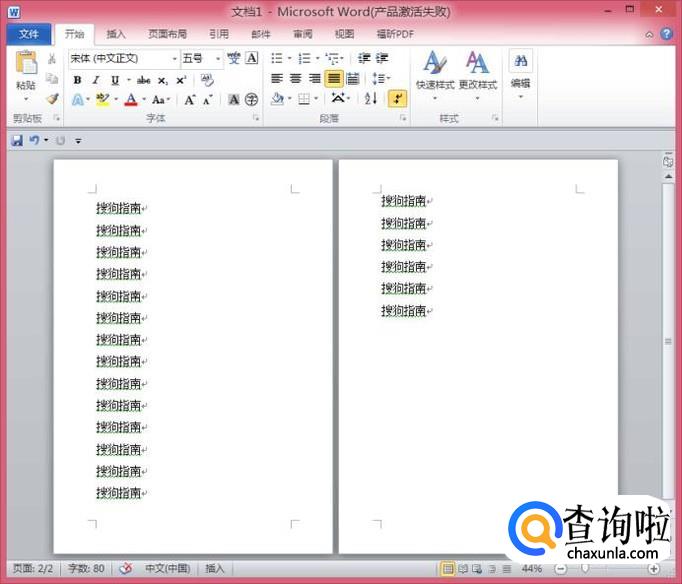Image resolution: width=682 pixels, height=584 pixels.
Task: Click the Clear Formatting icon
Action: click(x=207, y=80)
